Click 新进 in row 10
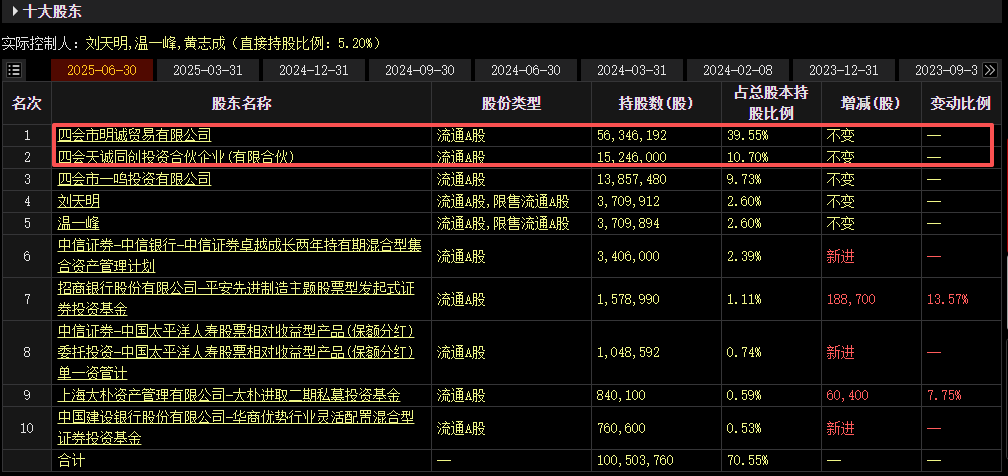This screenshot has width=1008, height=476. click(841, 428)
